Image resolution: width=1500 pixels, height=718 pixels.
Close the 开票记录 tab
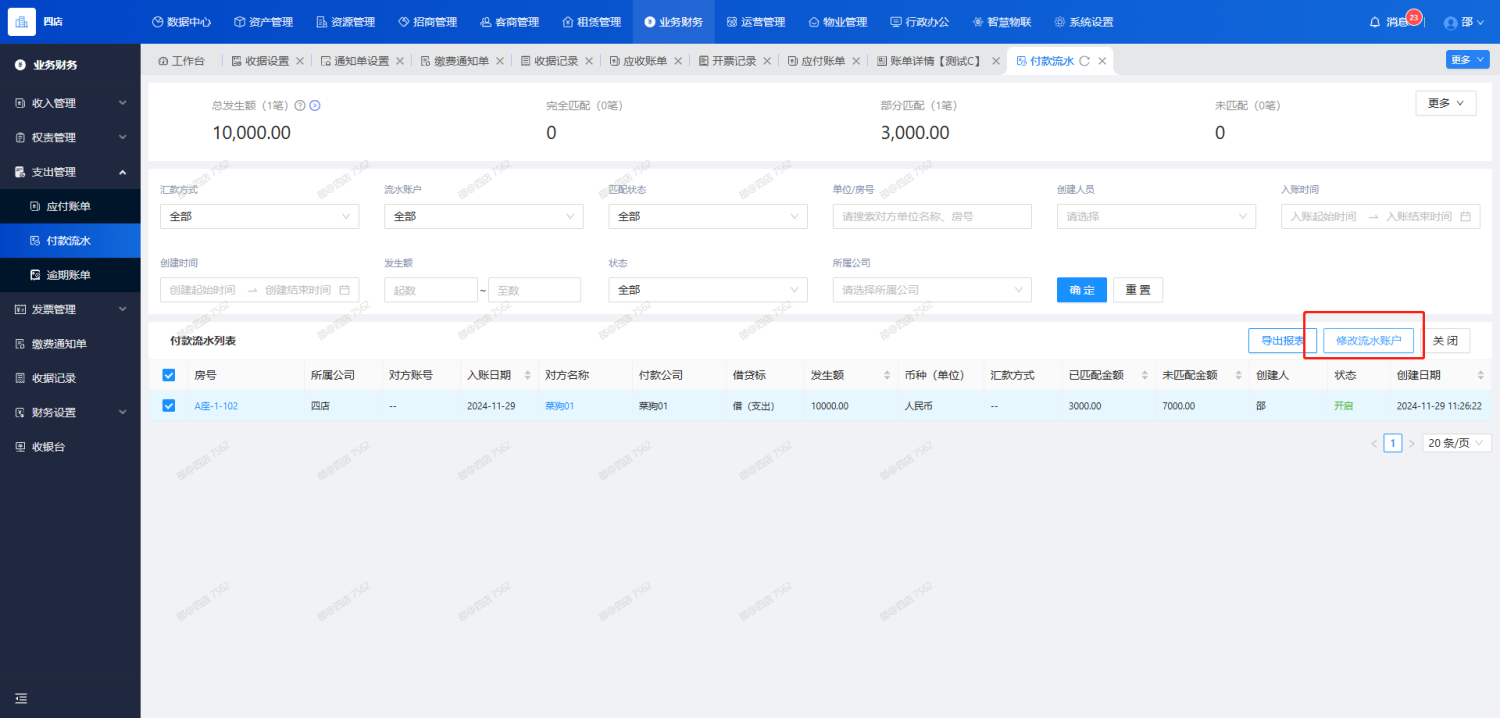click(767, 61)
